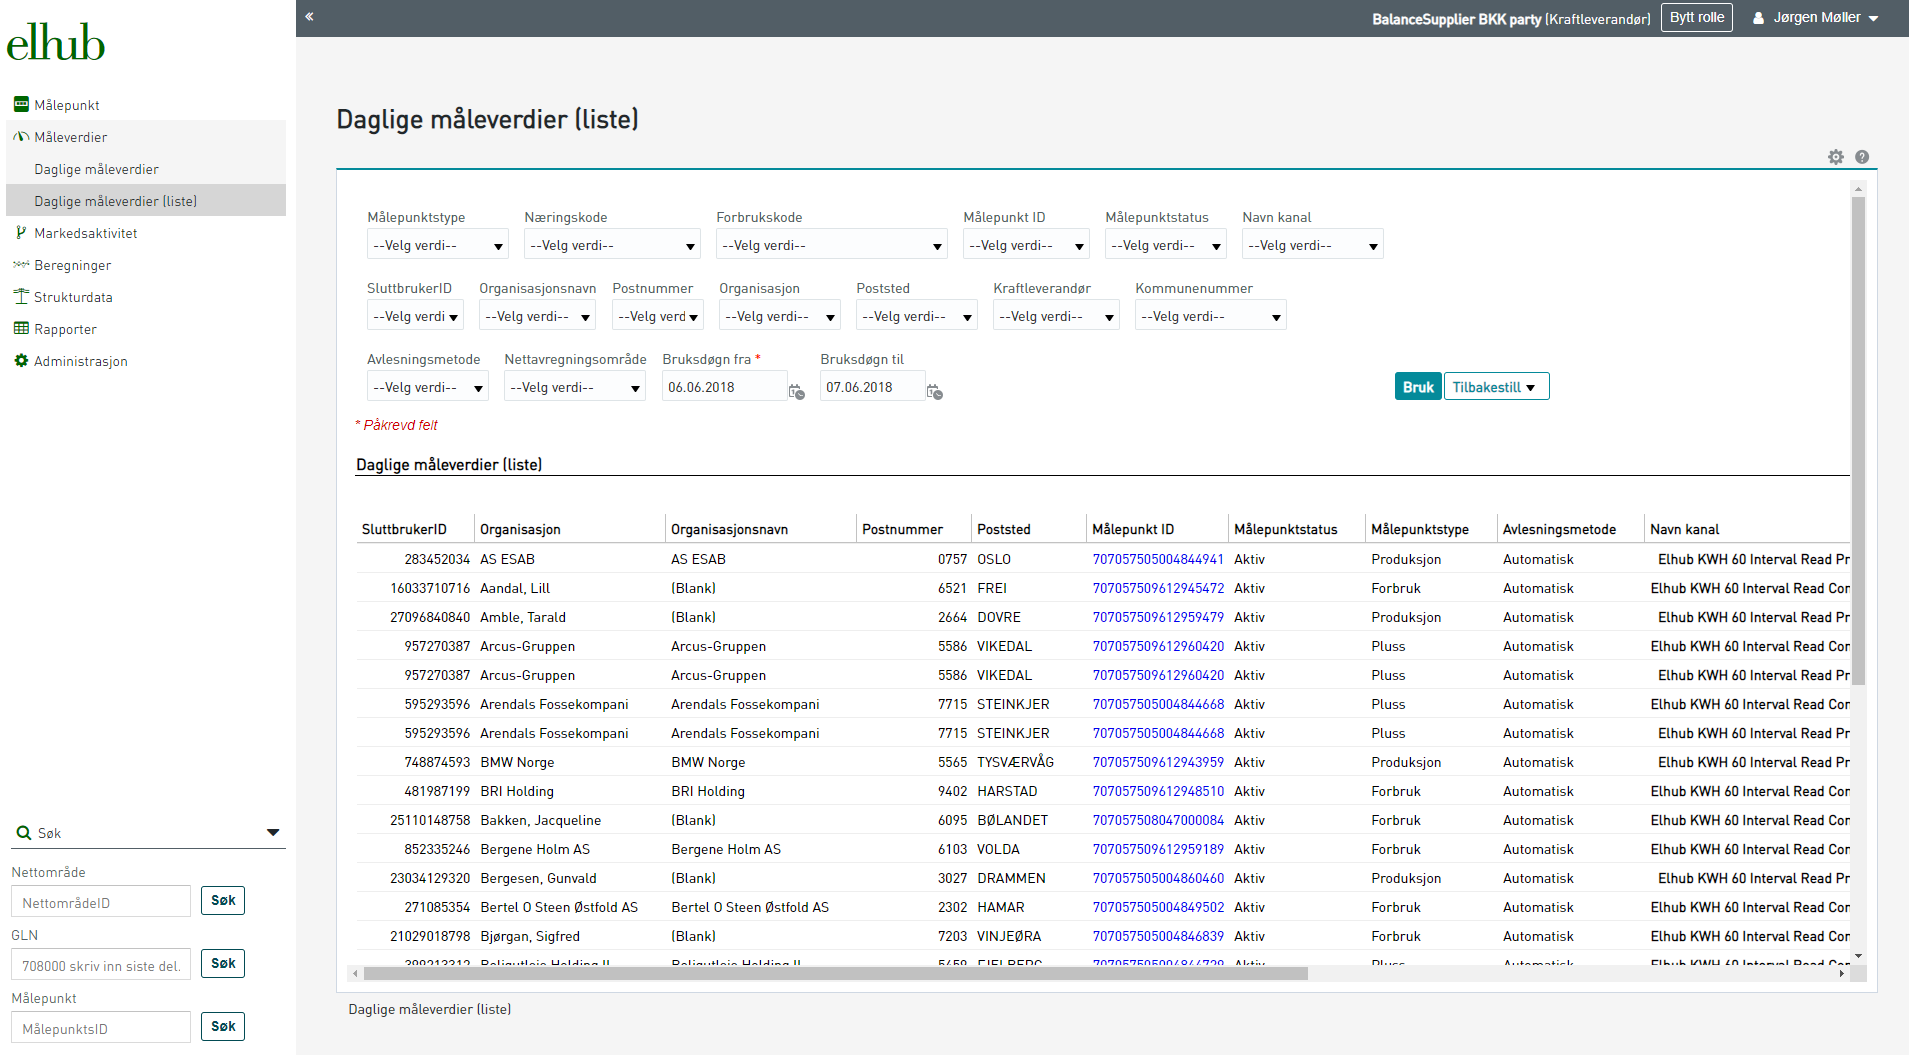Click the GLN input field

pyautogui.click(x=101, y=965)
